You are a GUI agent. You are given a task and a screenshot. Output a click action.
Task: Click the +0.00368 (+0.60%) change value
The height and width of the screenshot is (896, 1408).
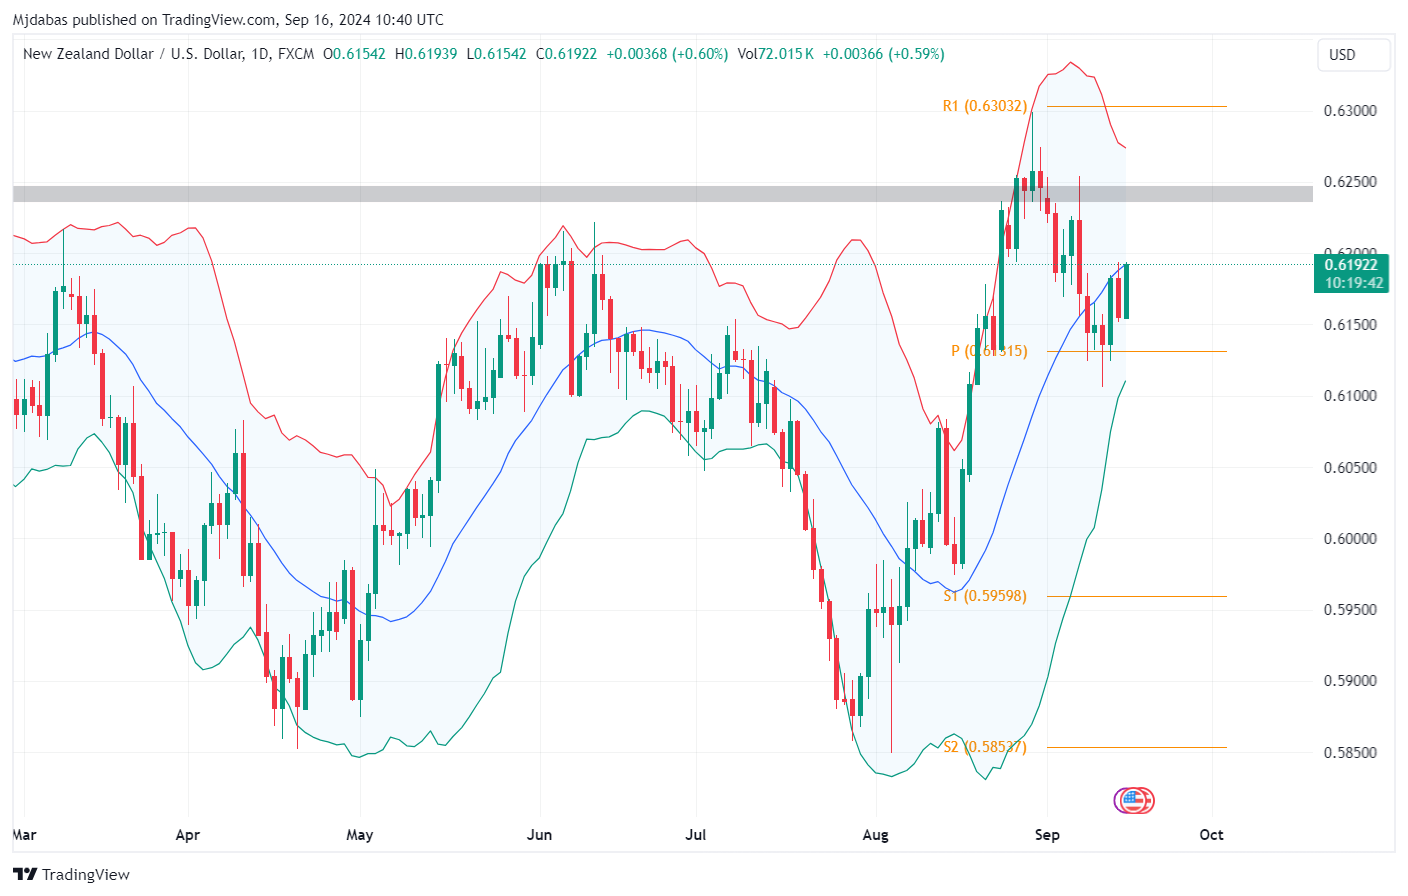[x=667, y=54]
